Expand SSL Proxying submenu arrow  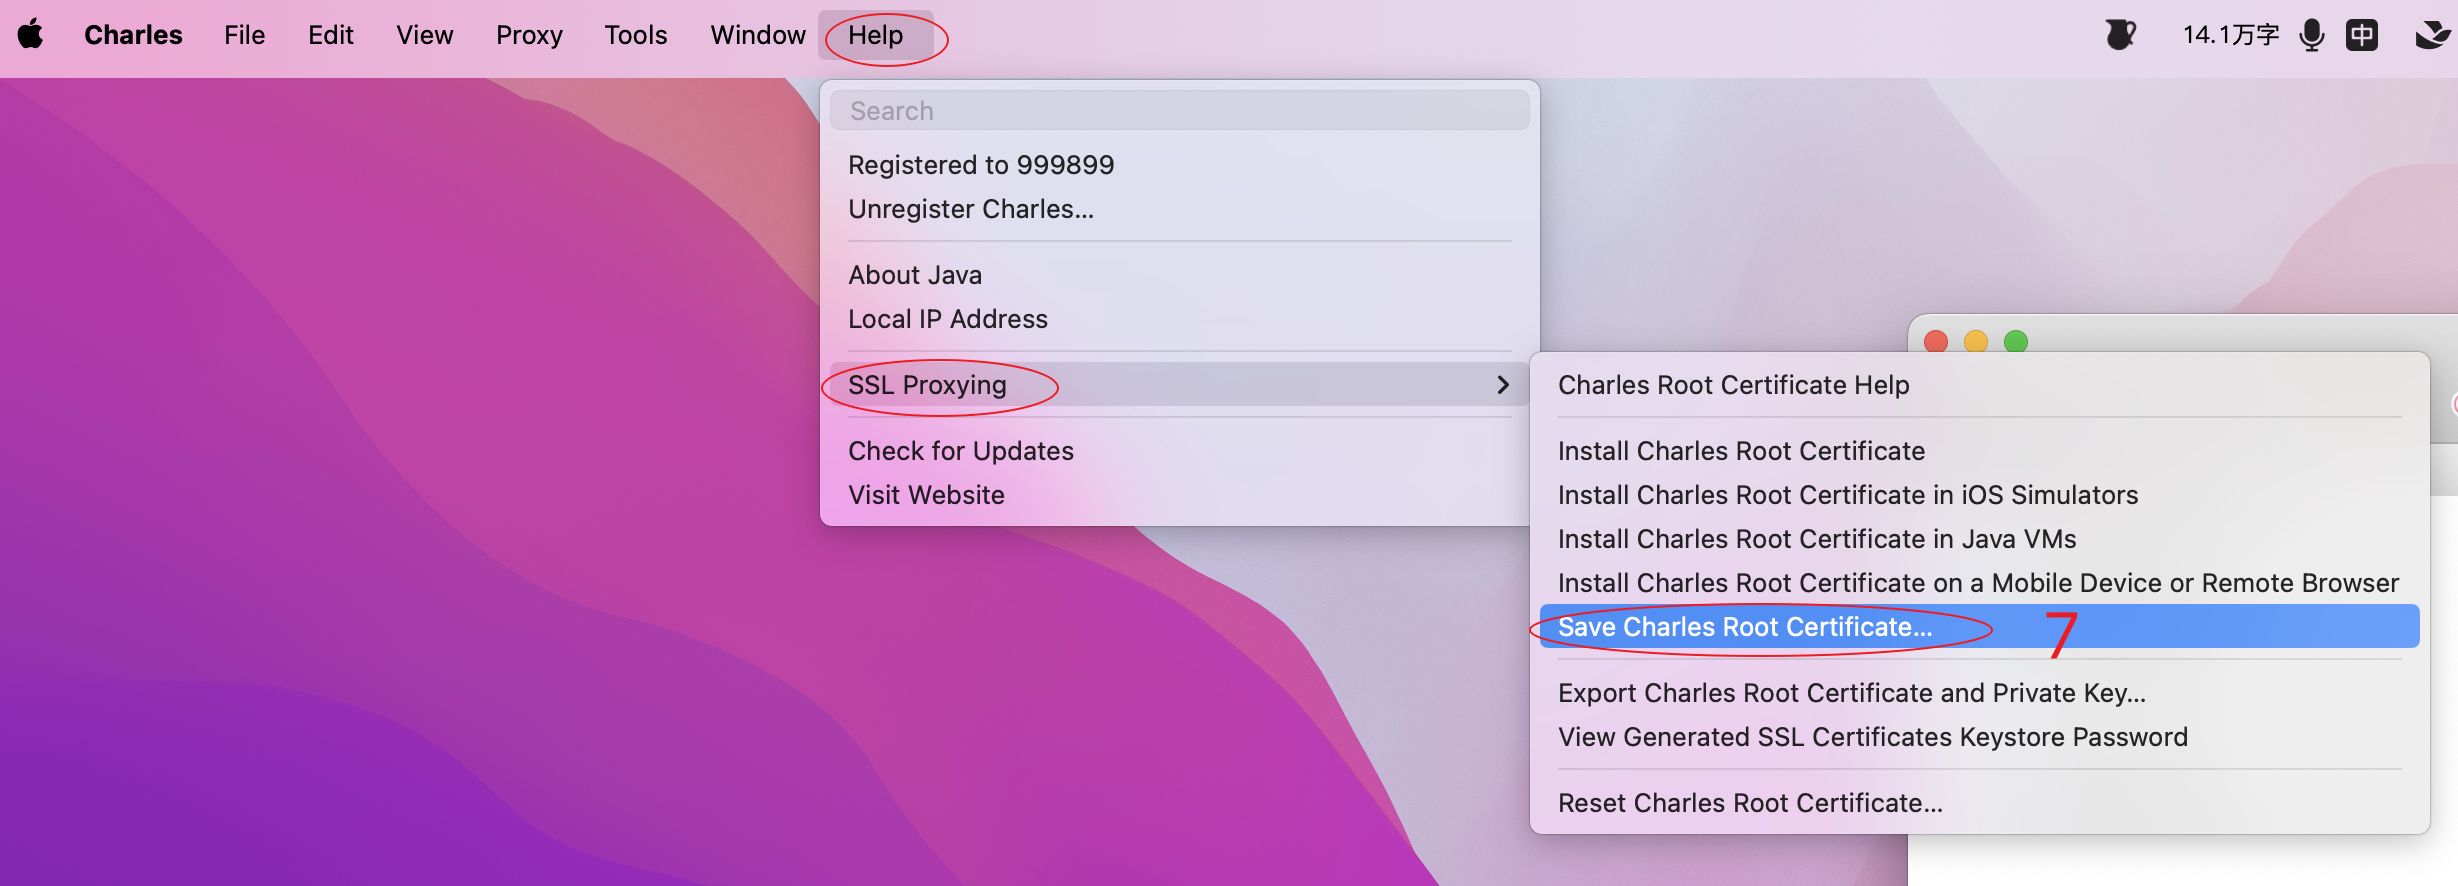pyautogui.click(x=1502, y=385)
